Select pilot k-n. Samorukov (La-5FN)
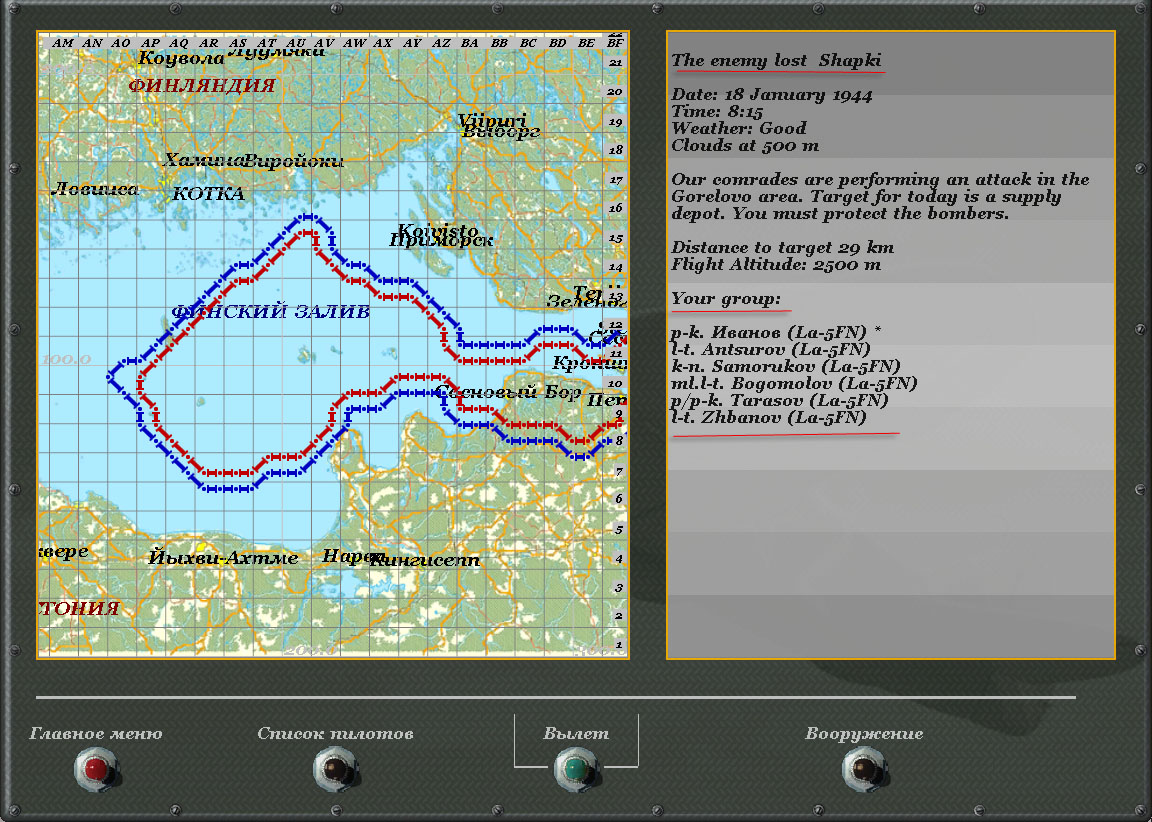Screen dimensions: 1152x822 [x=785, y=366]
